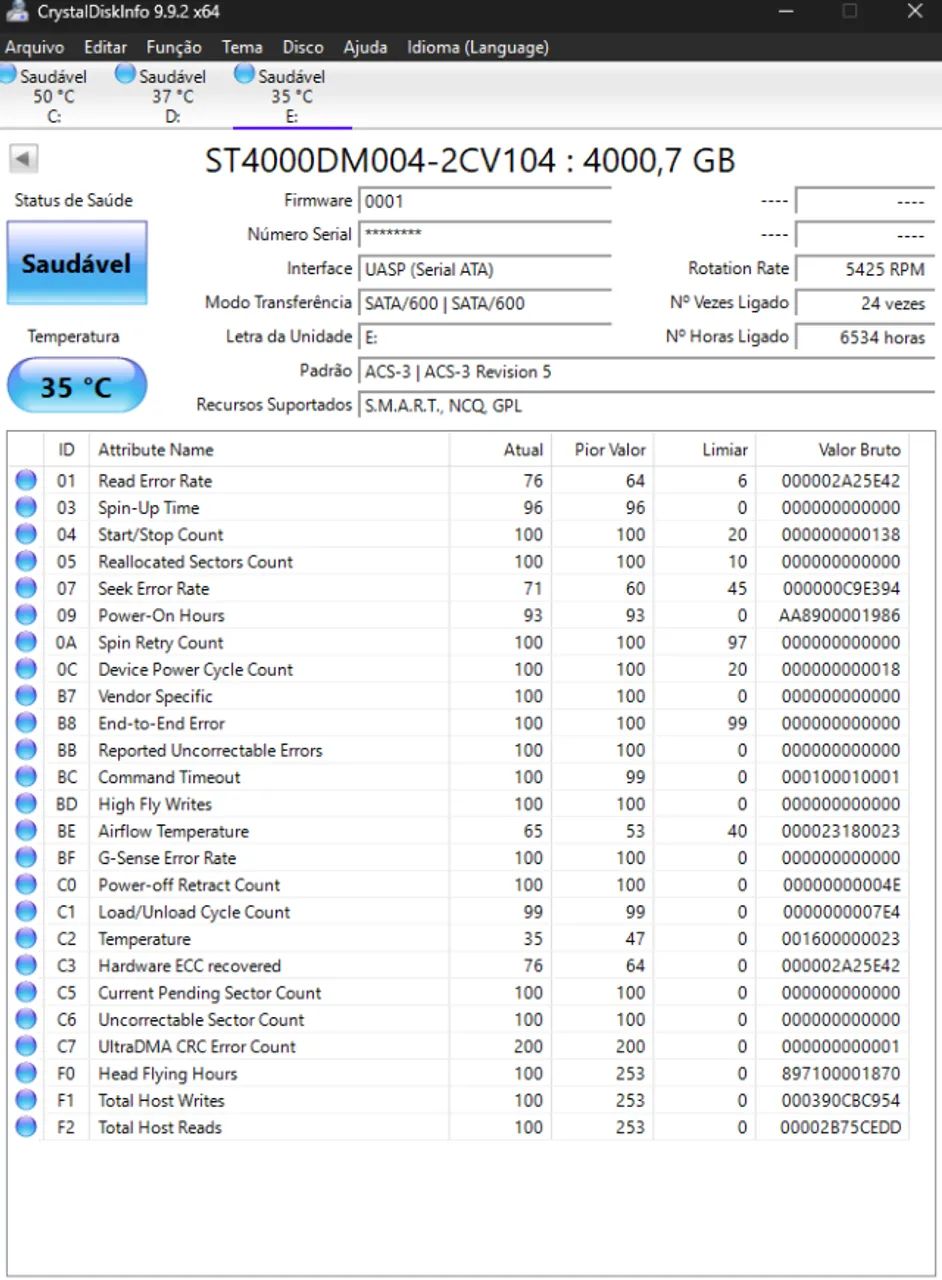This screenshot has width=942, height=1280.
Task: Click raw value AA8900001986 of Power-On Hours
Action: 840,615
